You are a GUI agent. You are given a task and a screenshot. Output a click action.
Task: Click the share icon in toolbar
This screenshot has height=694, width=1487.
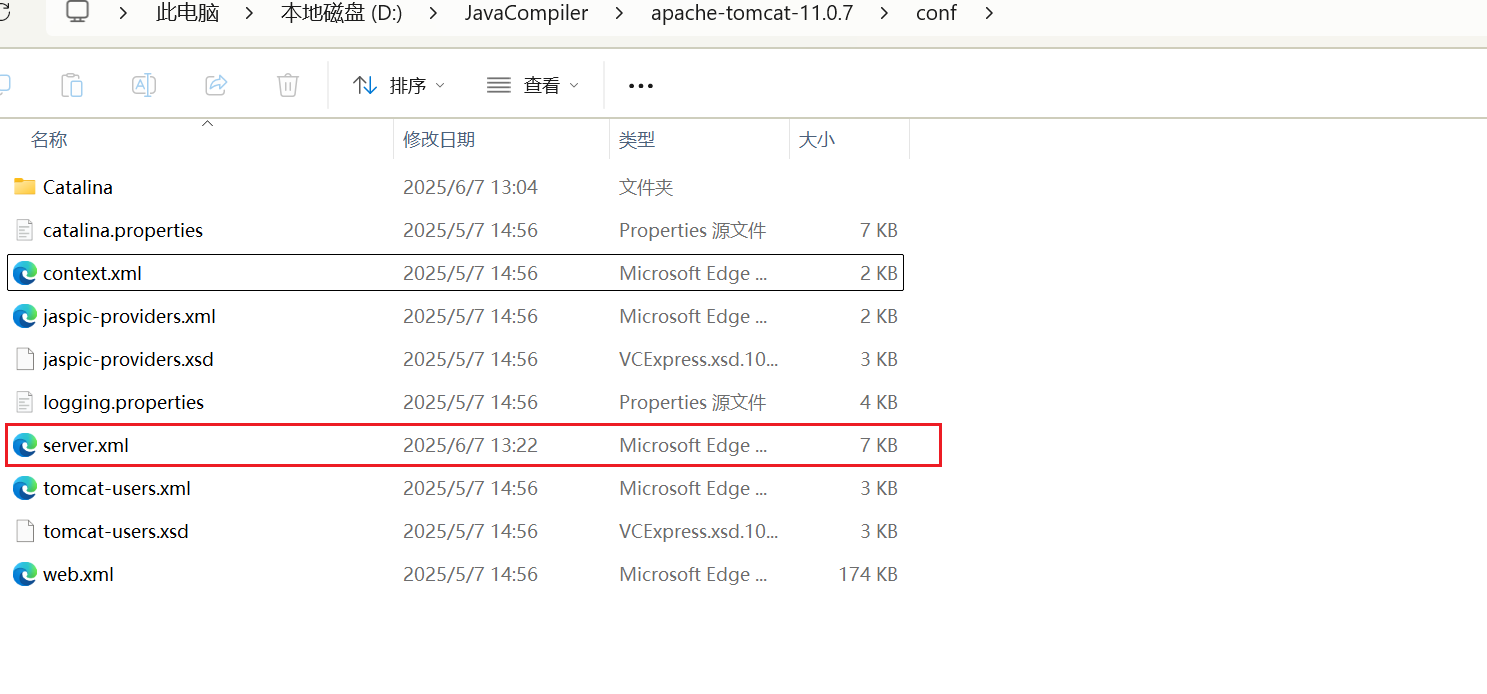click(x=216, y=85)
